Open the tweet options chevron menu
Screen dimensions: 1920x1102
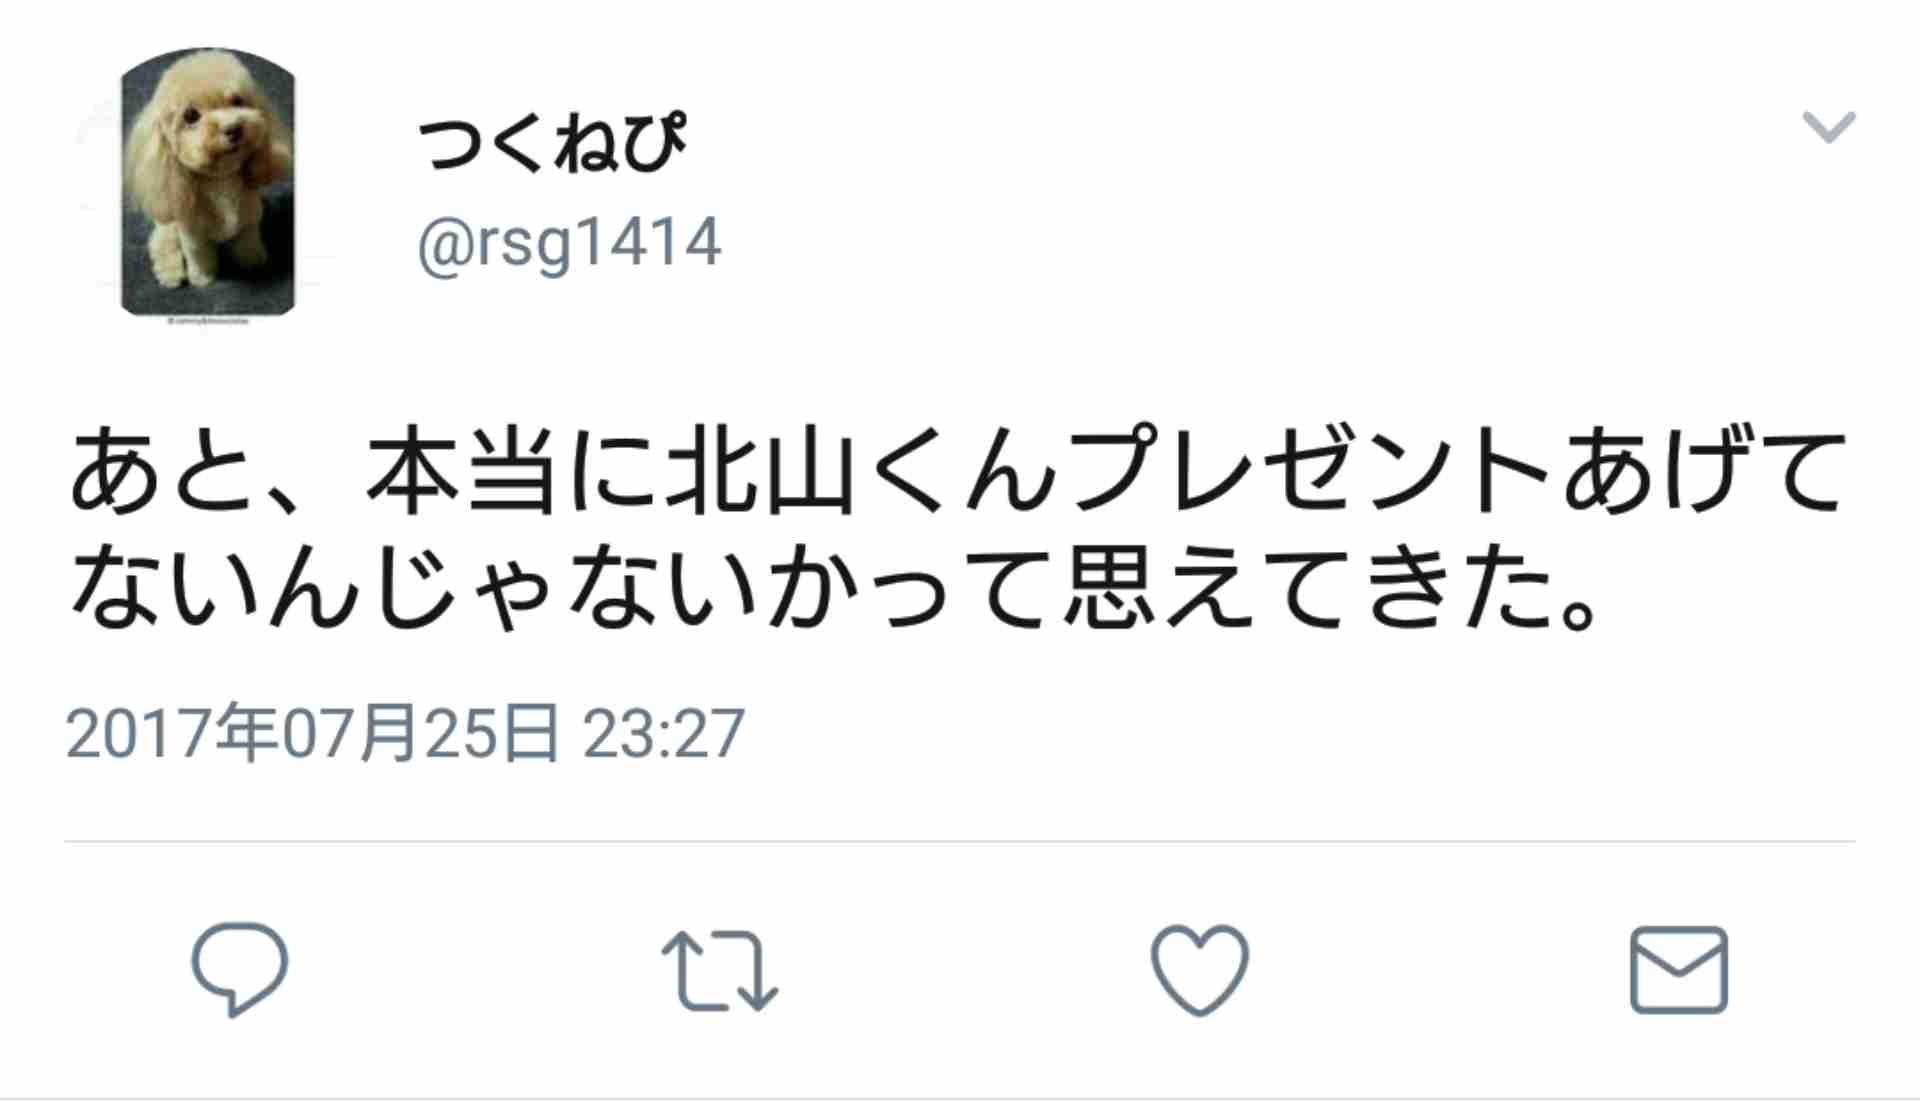tap(1829, 127)
